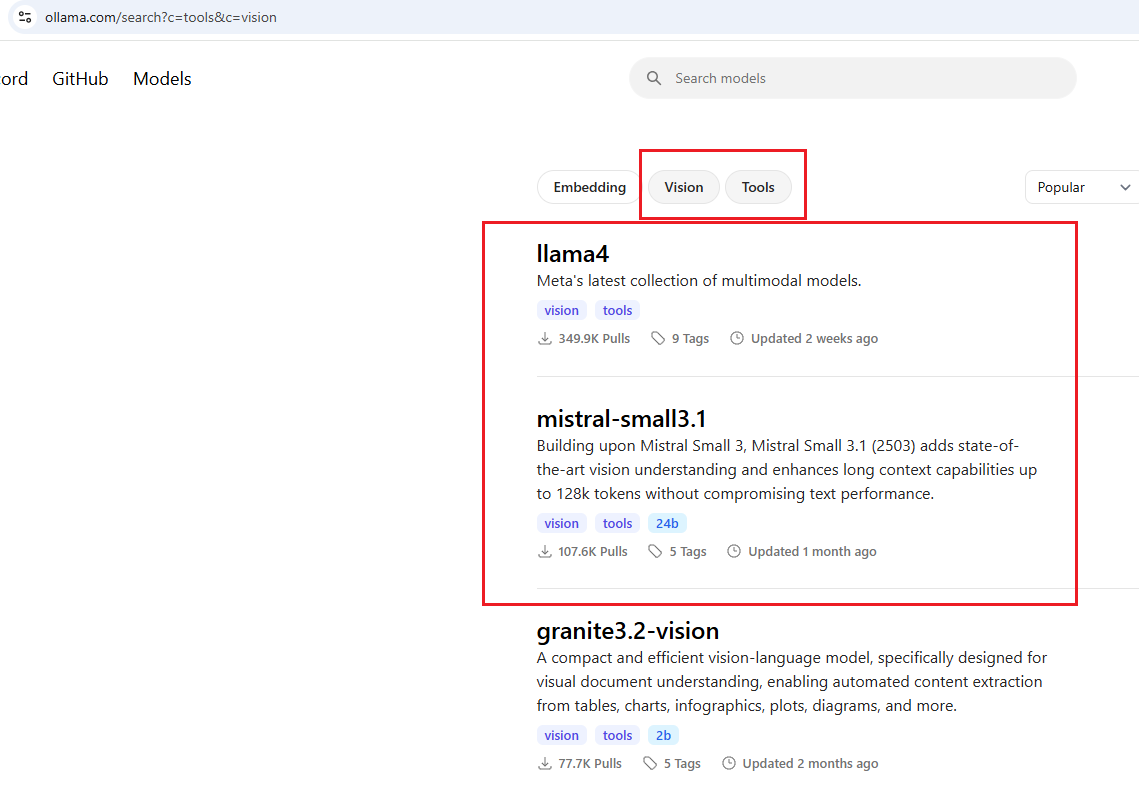Click the clock icon beside Updated 2 months ago
This screenshot has height=795, width=1139.
pyautogui.click(x=729, y=763)
